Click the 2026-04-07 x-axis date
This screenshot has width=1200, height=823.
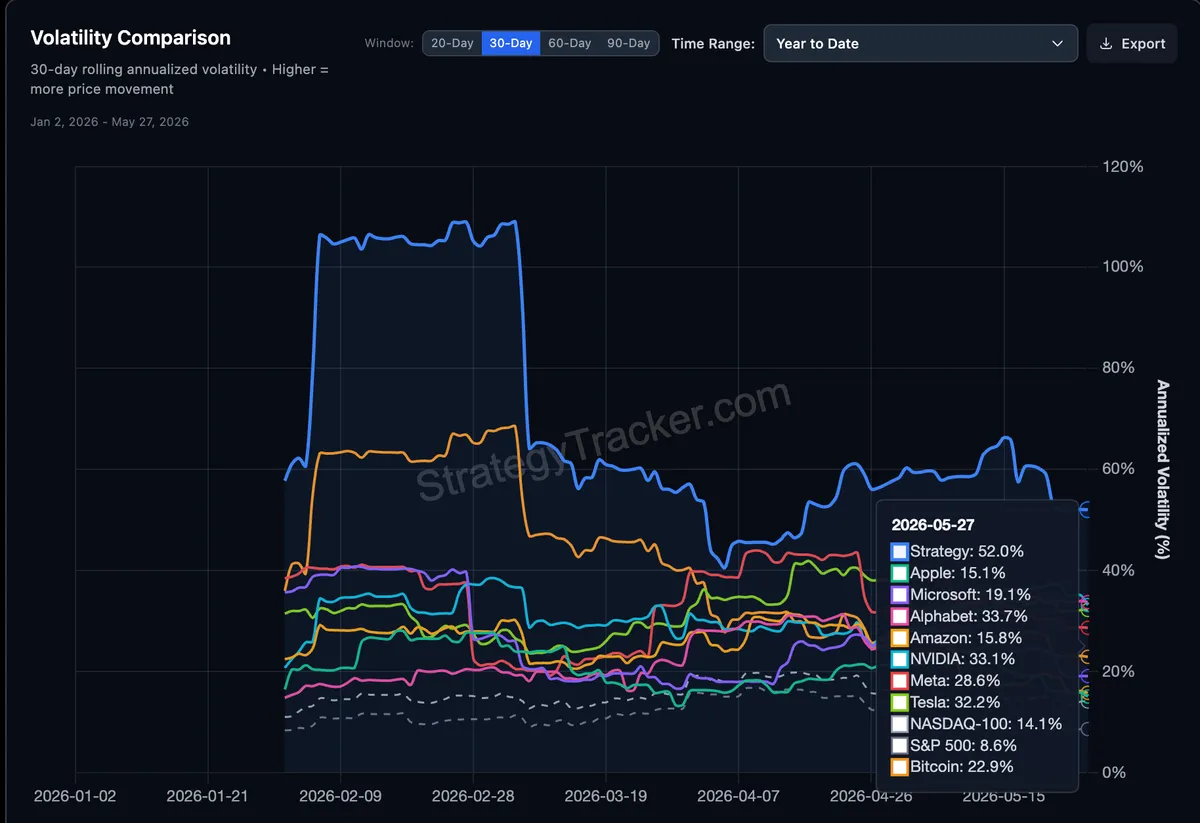[x=738, y=797]
